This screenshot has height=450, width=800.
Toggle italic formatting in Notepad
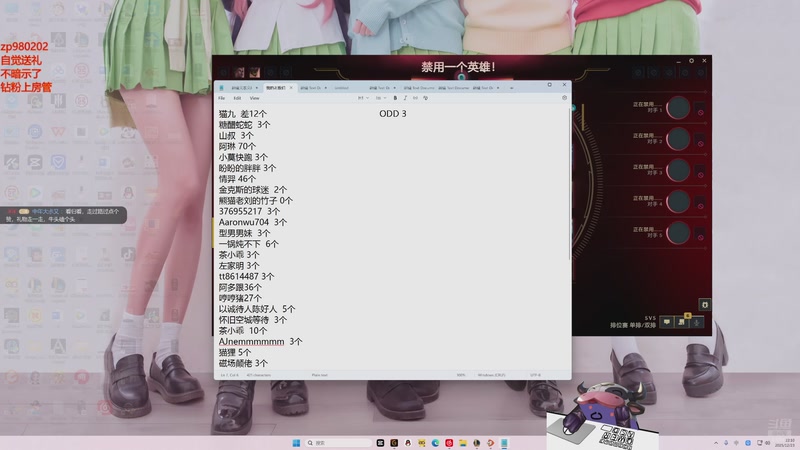[x=405, y=98]
